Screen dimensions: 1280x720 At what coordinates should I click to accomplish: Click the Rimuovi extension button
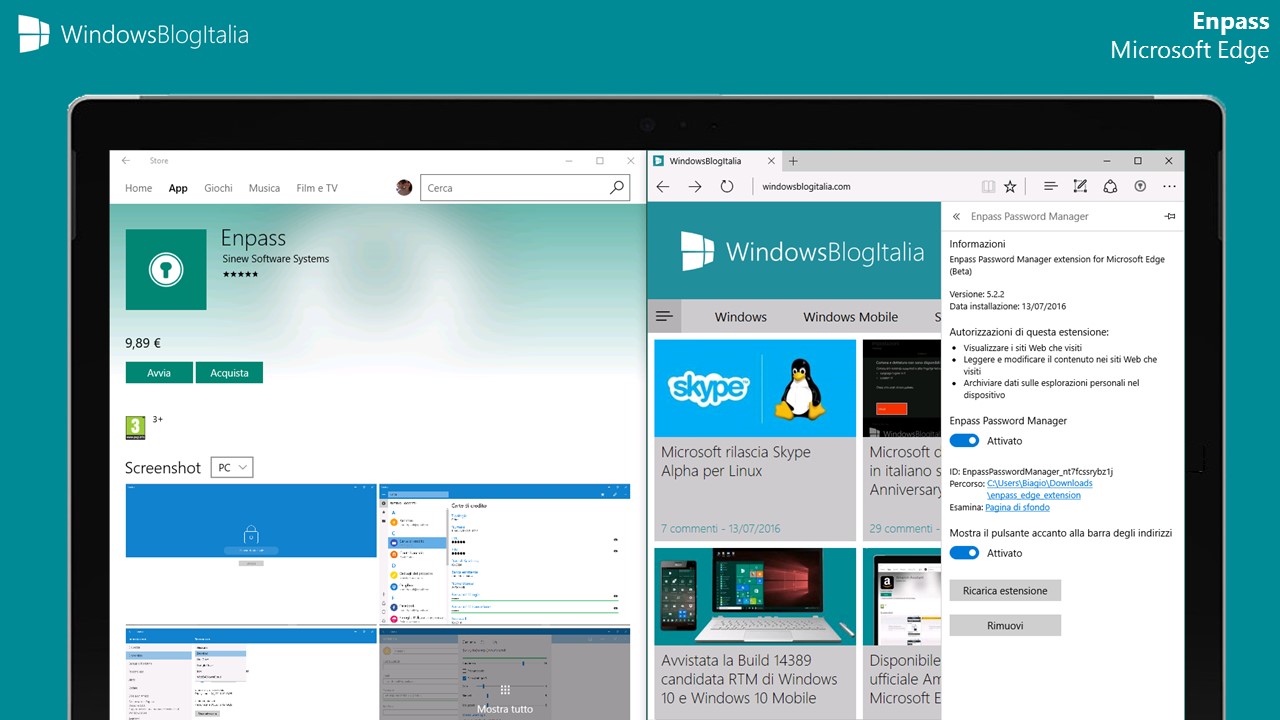[x=1005, y=625]
